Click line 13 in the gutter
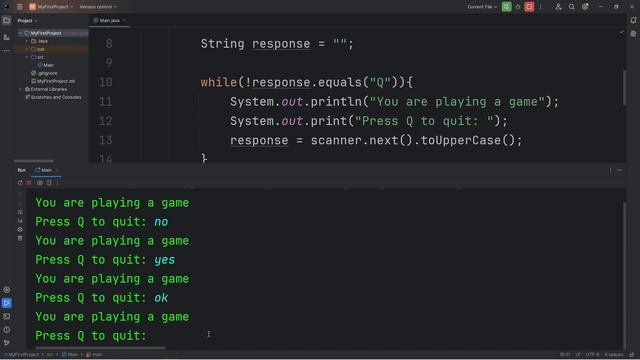 click(x=105, y=140)
